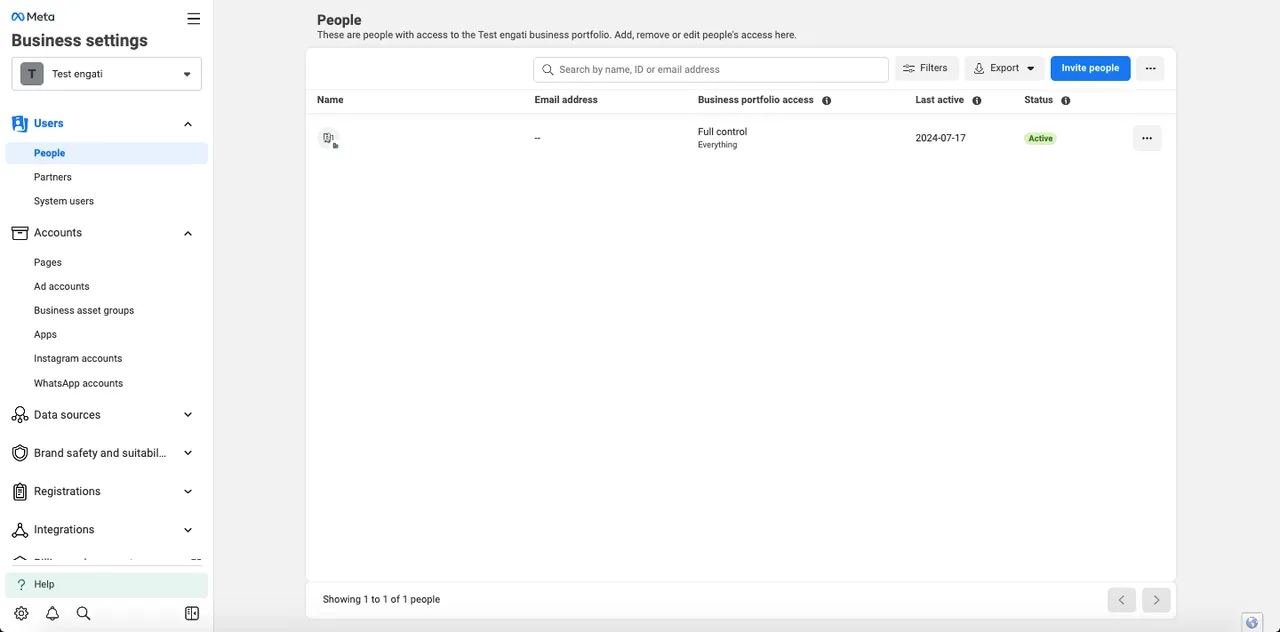The image size is (1280, 632).
Task: Open the info tooltip beside Business portfolio access
Action: tap(826, 100)
